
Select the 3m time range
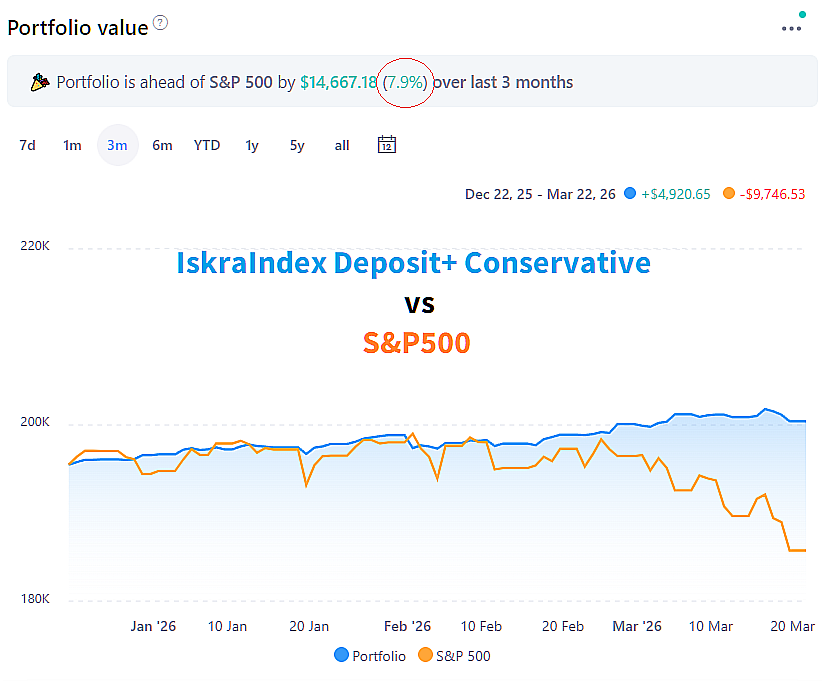[x=117, y=145]
